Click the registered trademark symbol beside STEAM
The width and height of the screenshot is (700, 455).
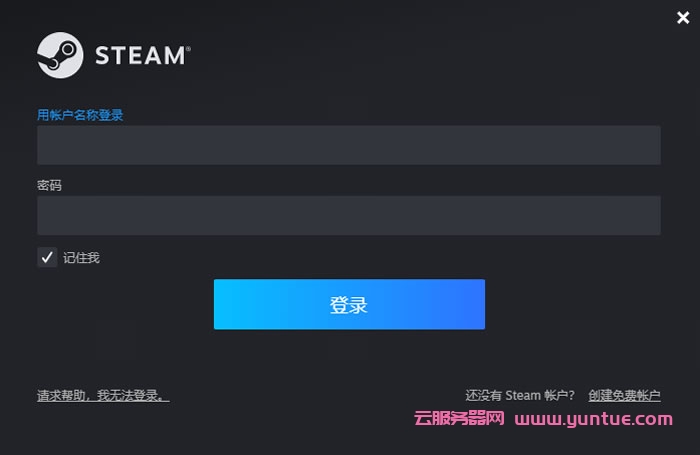tap(188, 47)
